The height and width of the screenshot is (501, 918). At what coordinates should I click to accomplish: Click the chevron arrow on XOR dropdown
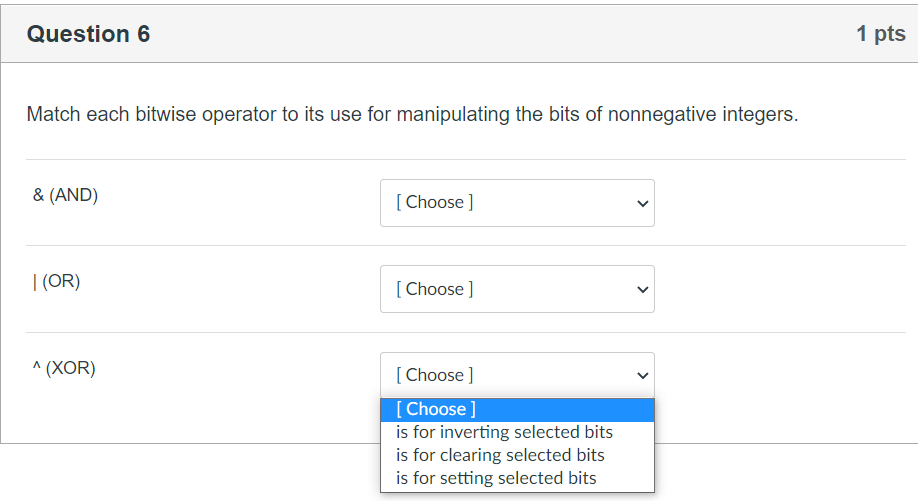pyautogui.click(x=642, y=376)
